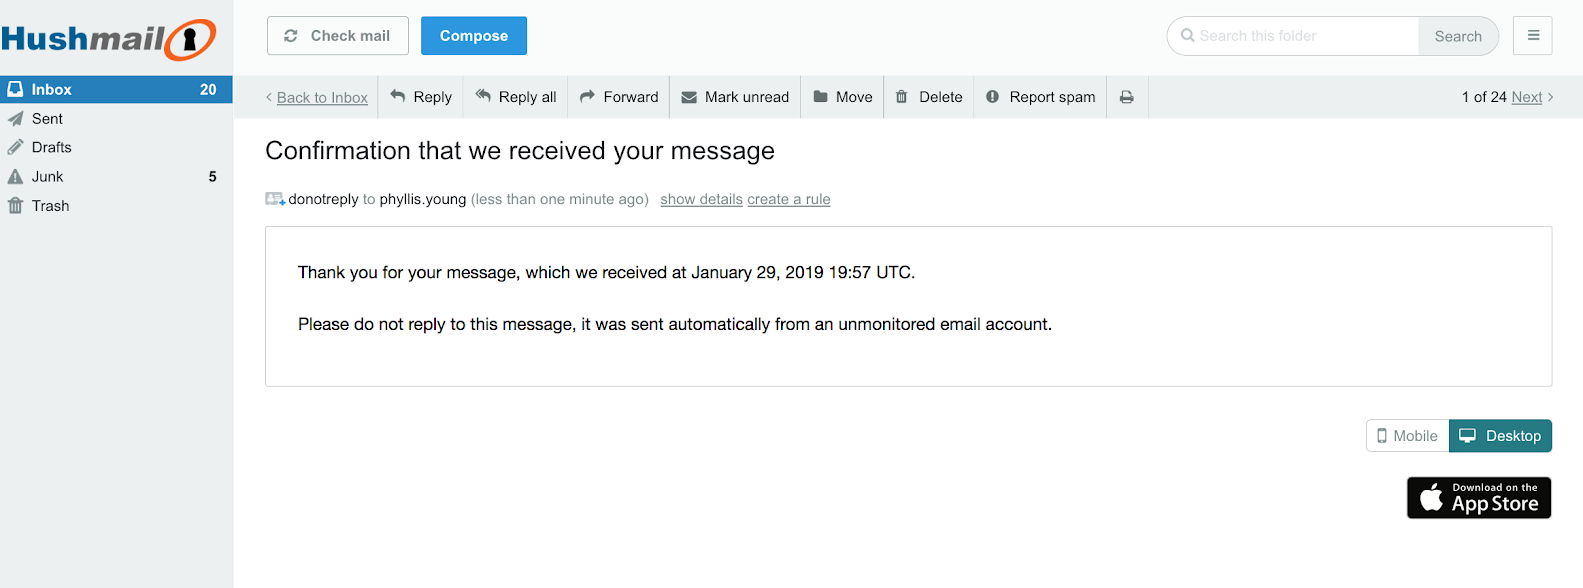This screenshot has width=1583, height=588.
Task: Delete the current message
Action: click(929, 97)
